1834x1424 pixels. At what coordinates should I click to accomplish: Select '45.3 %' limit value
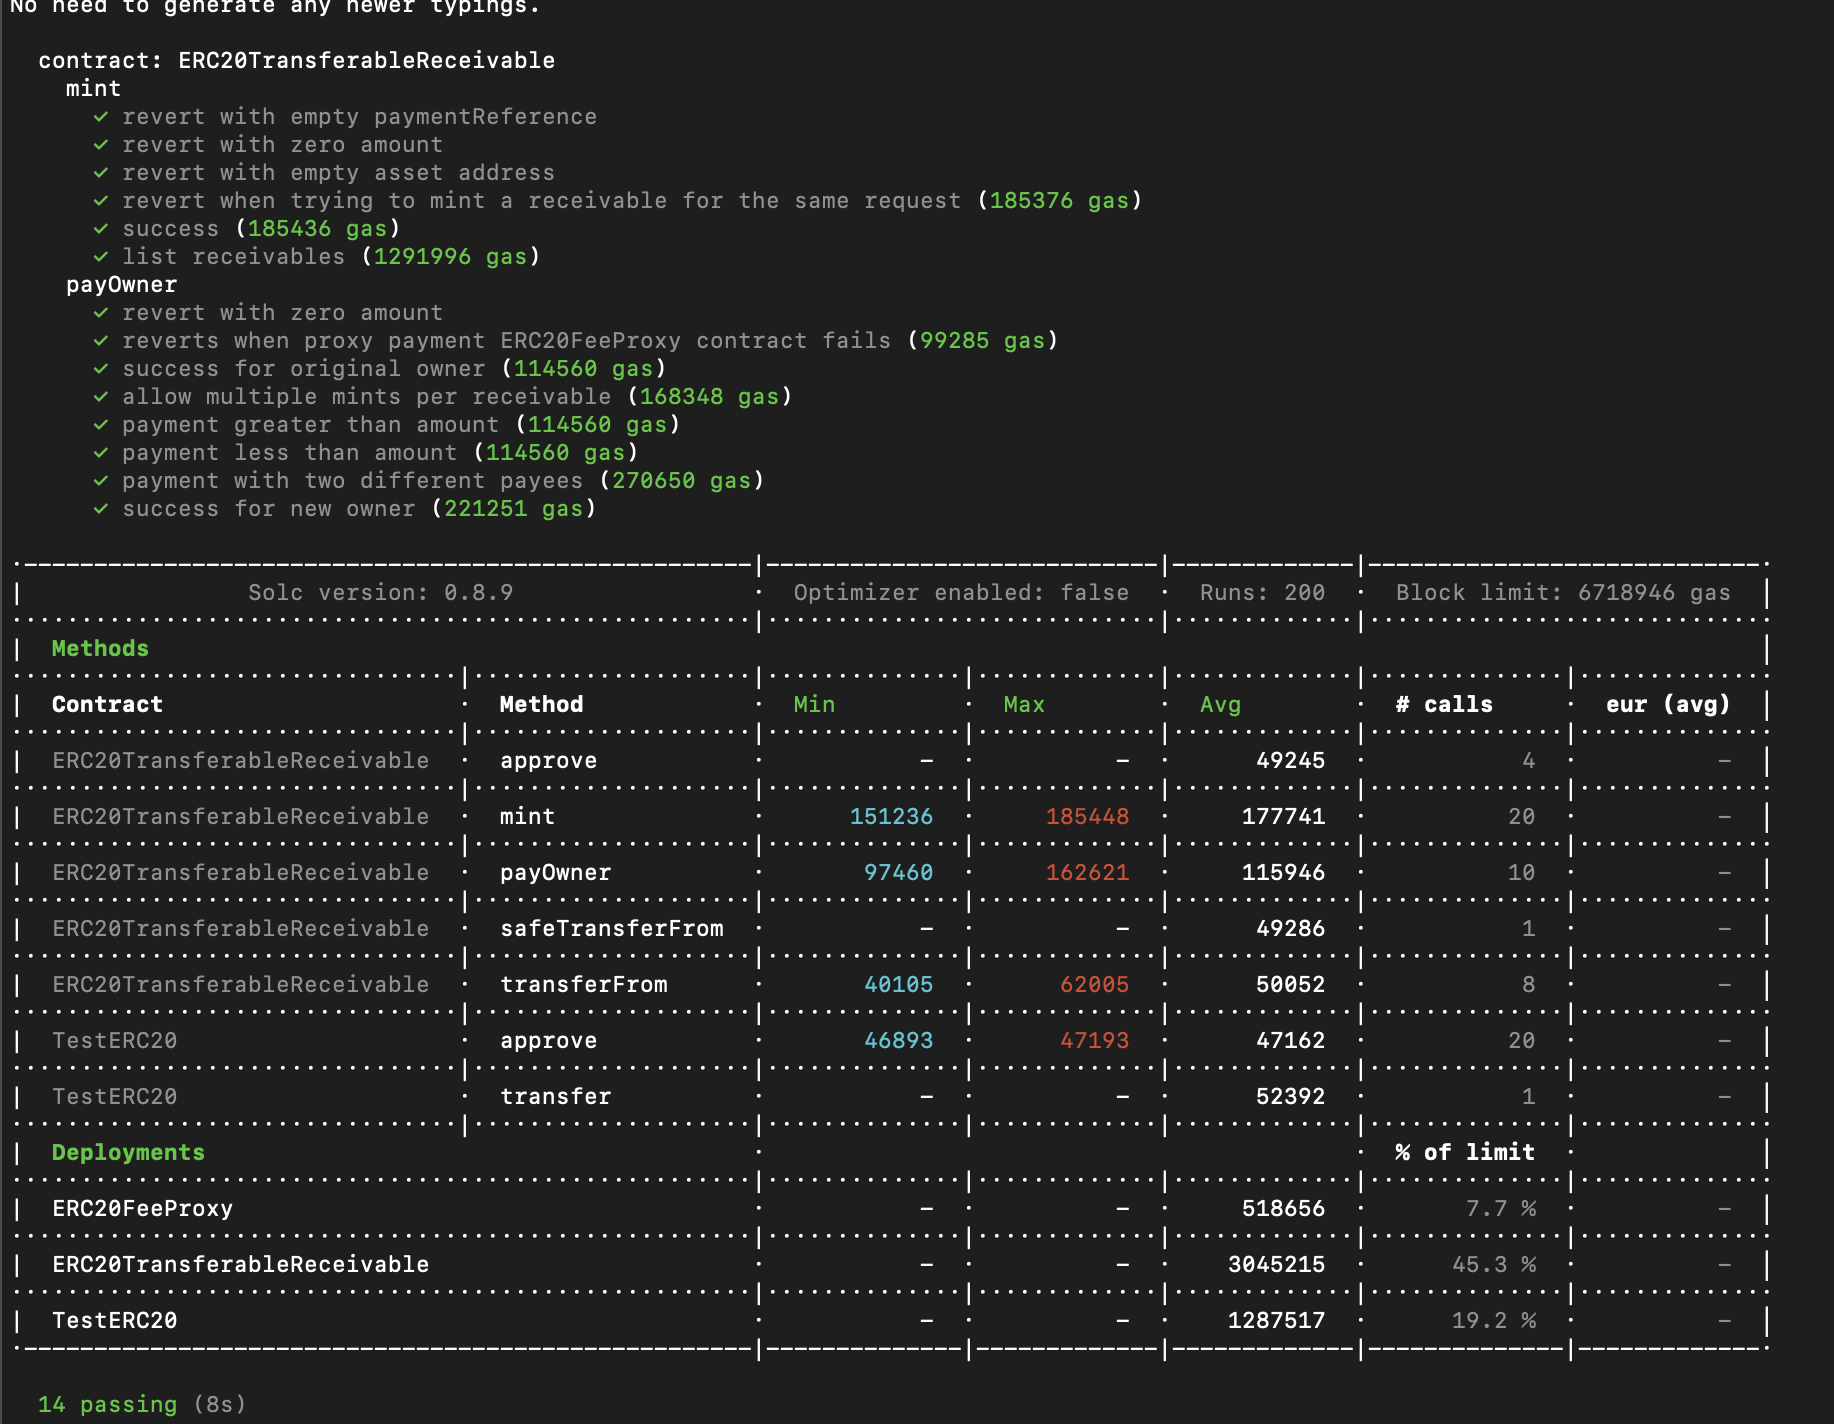click(1493, 1265)
